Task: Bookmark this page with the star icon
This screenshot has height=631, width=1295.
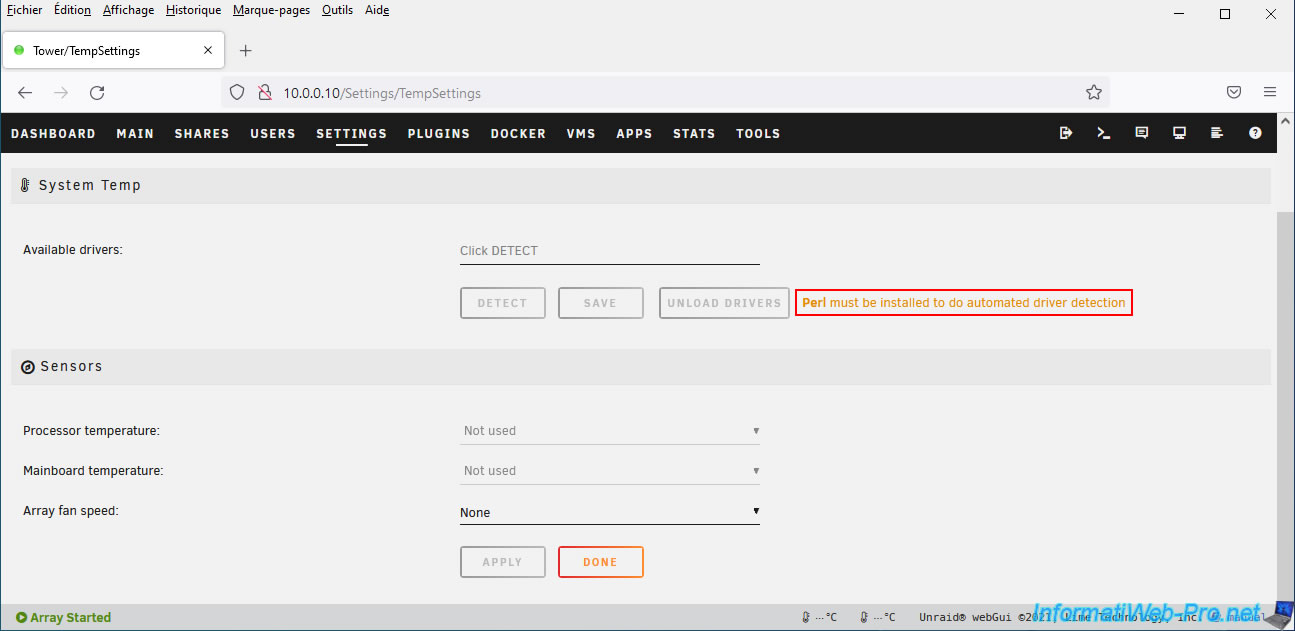Action: click(x=1094, y=93)
